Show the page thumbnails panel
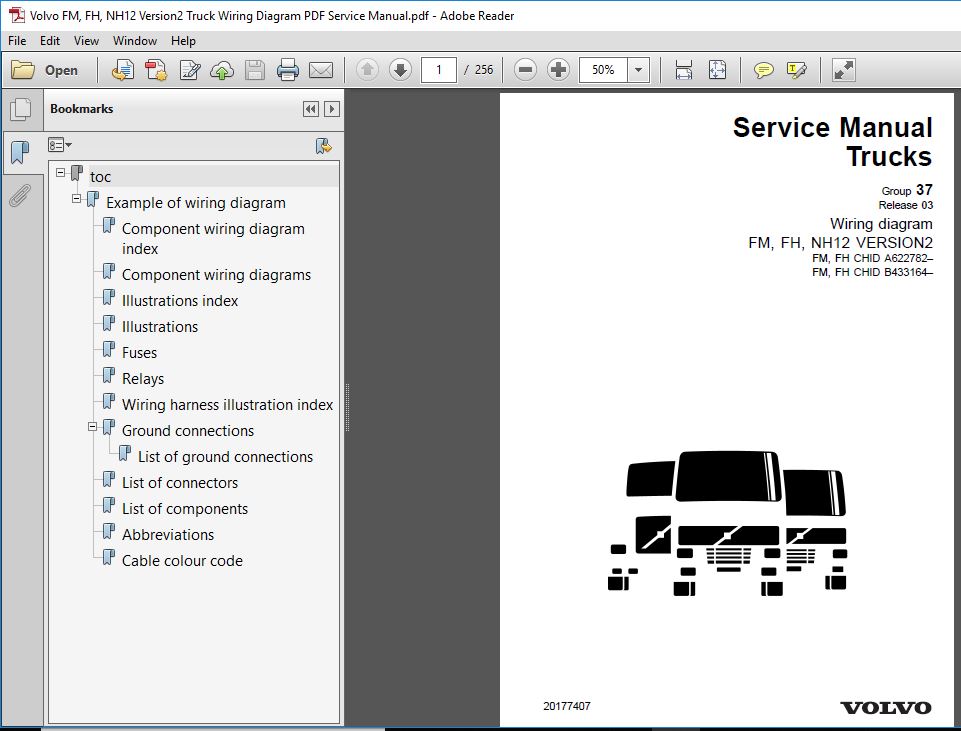The width and height of the screenshot is (961, 731). [x=20, y=110]
